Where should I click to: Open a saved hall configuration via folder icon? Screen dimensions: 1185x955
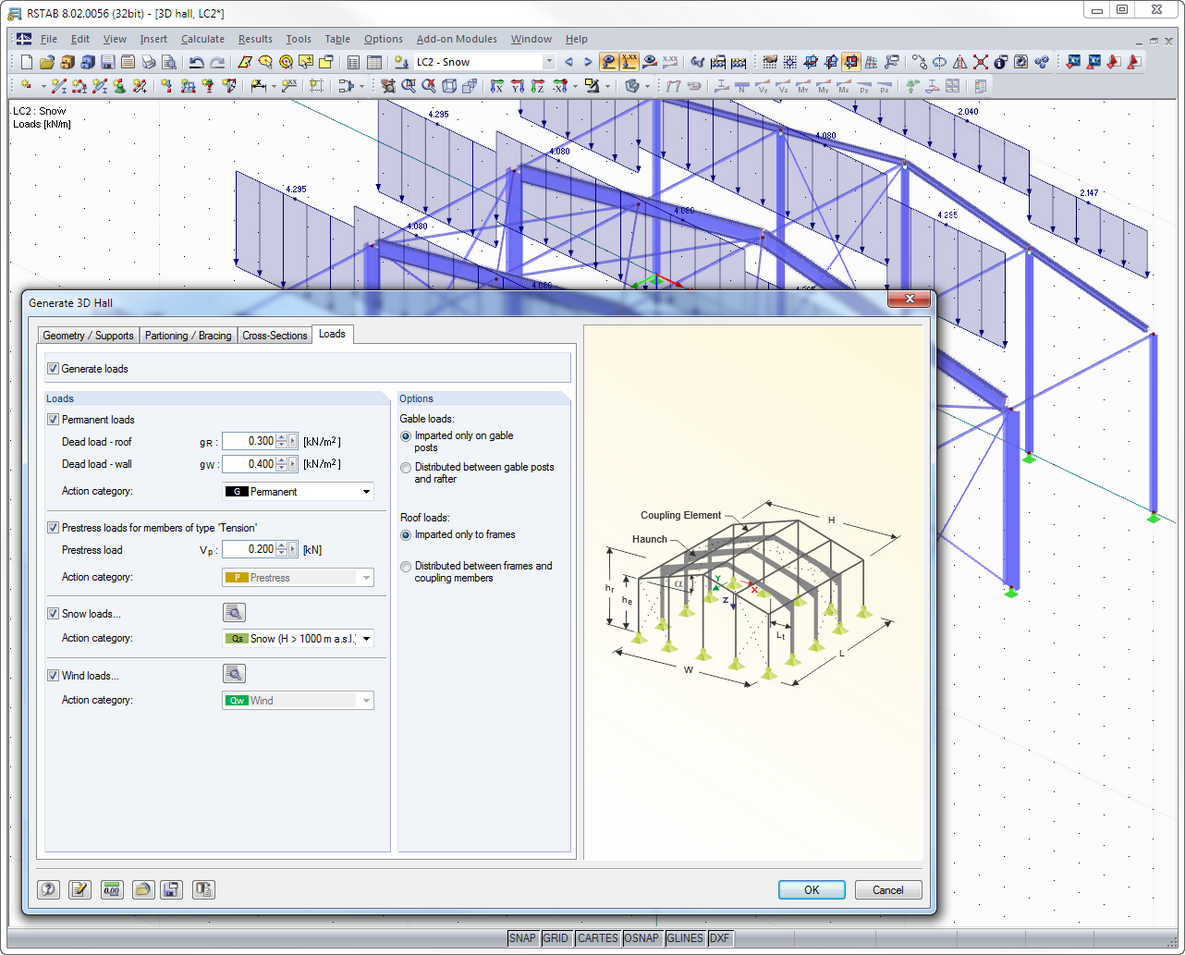click(x=141, y=889)
